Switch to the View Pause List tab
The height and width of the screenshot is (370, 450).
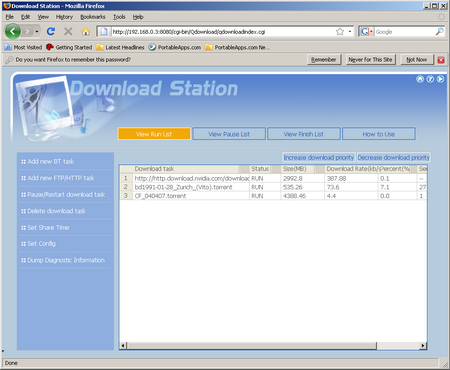tap(229, 134)
